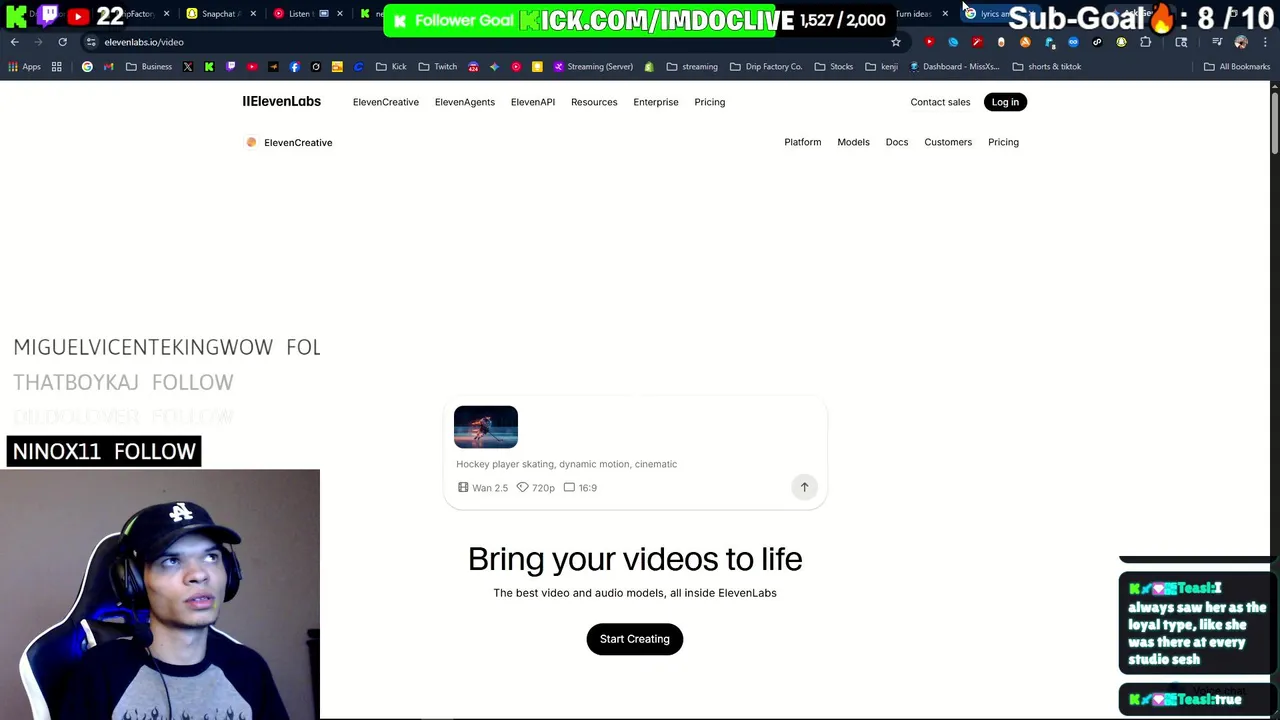
Task: Open the Google bookmark icon
Action: pyautogui.click(x=87, y=67)
